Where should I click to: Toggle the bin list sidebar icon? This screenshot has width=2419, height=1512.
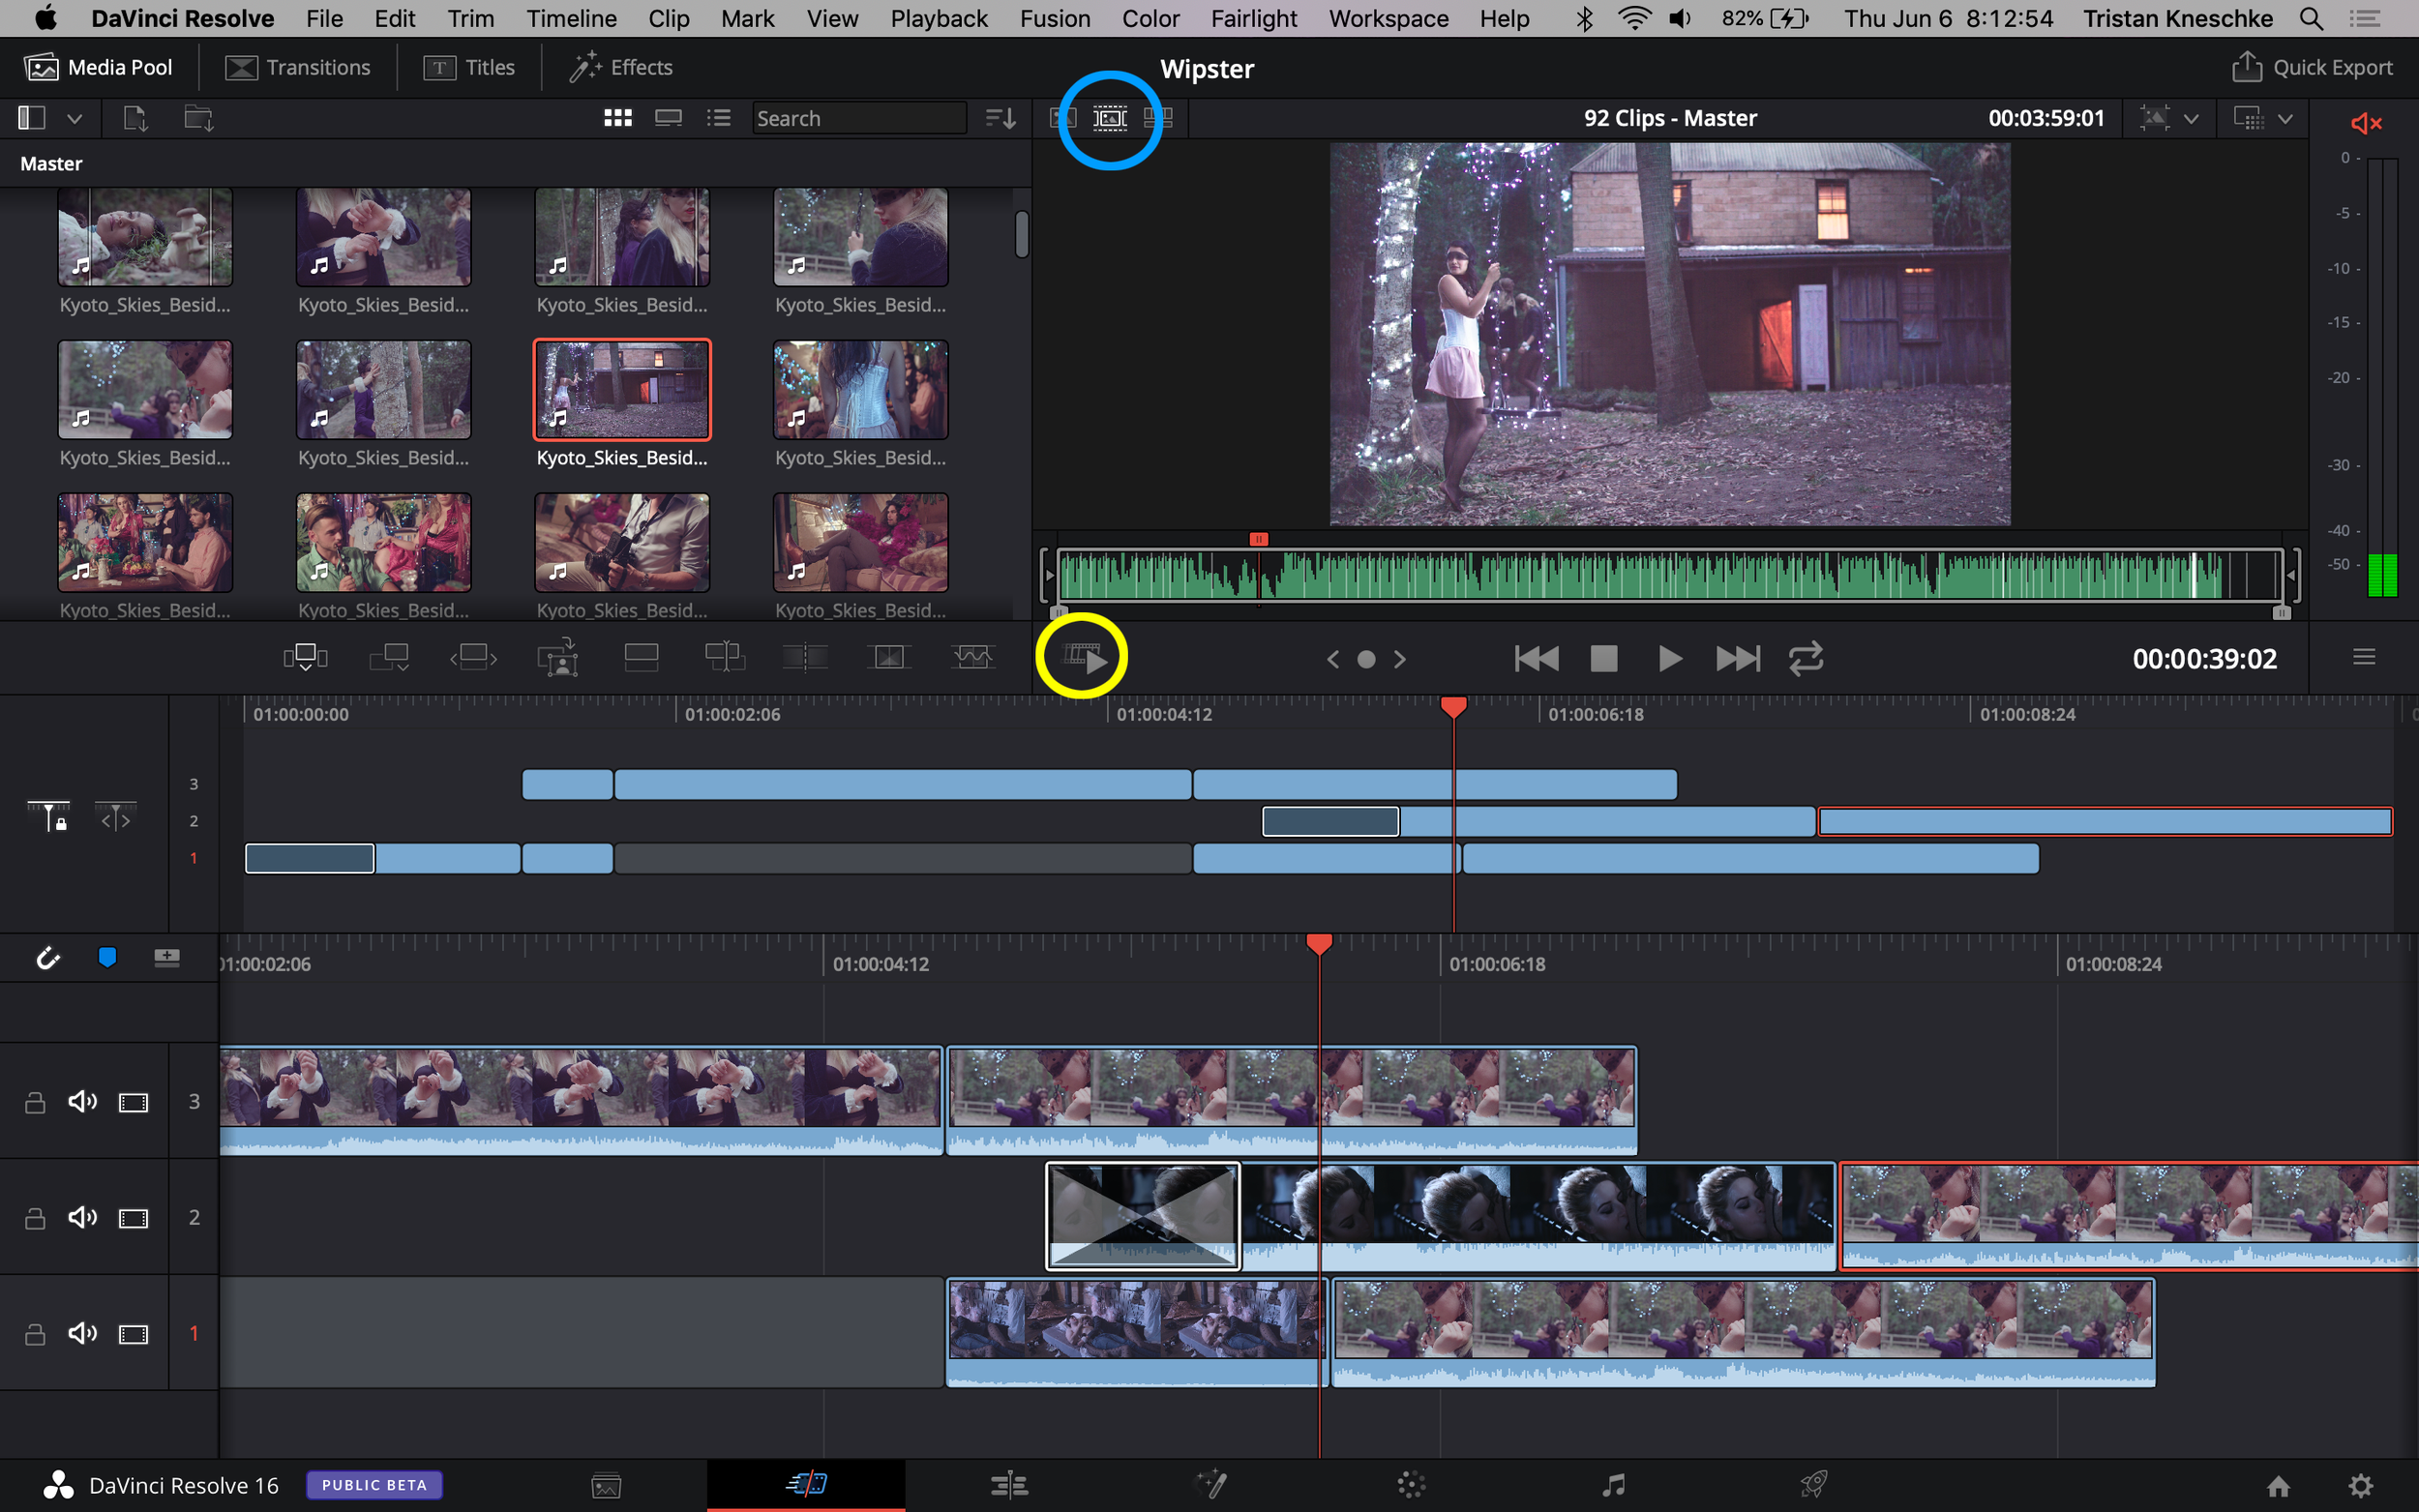click(x=32, y=118)
